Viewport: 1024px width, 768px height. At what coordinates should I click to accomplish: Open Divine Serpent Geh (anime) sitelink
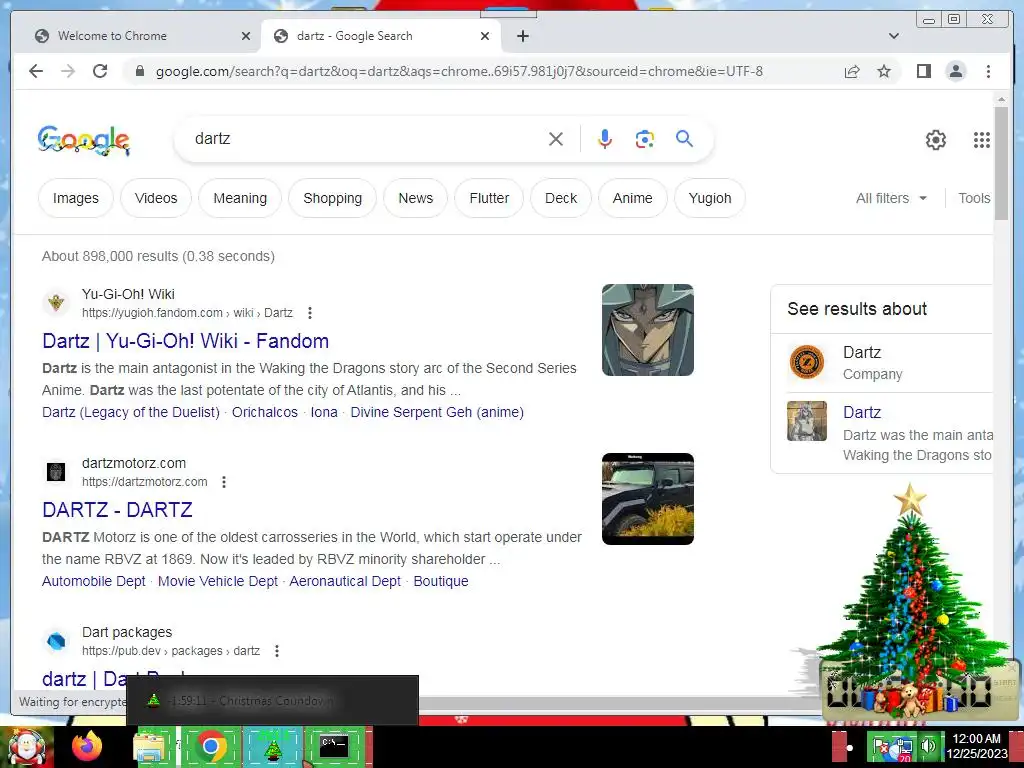coord(437,412)
